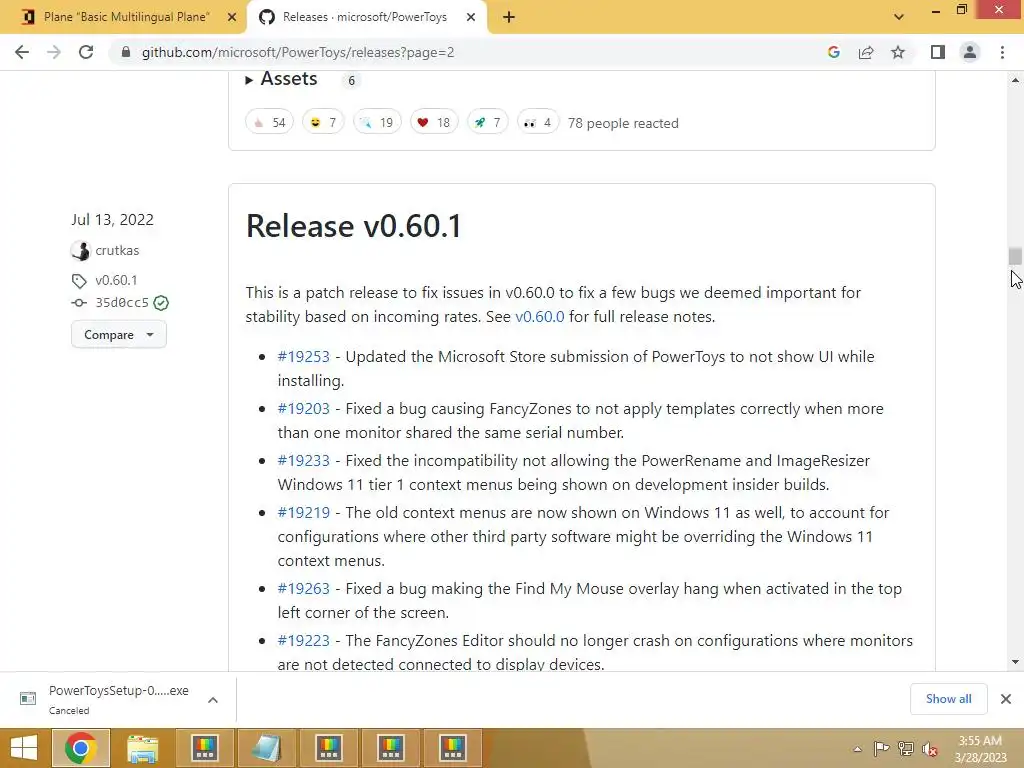This screenshot has width=1024, height=768.
Task: Click the muted volume tray icon
Action: (x=930, y=749)
